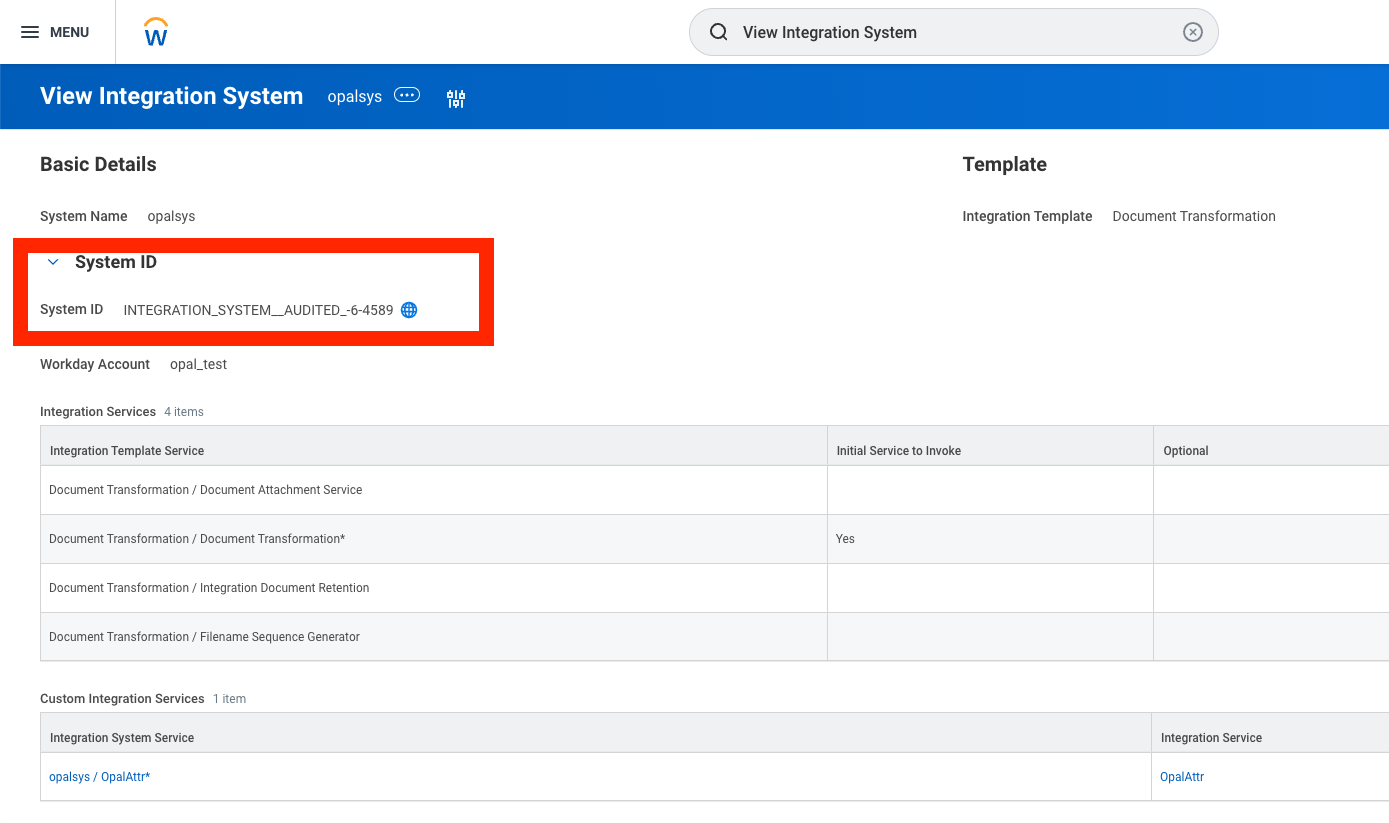Viewport: 1389px width, 823px height.
Task: Go to Workday home via logo
Action: pos(156,32)
